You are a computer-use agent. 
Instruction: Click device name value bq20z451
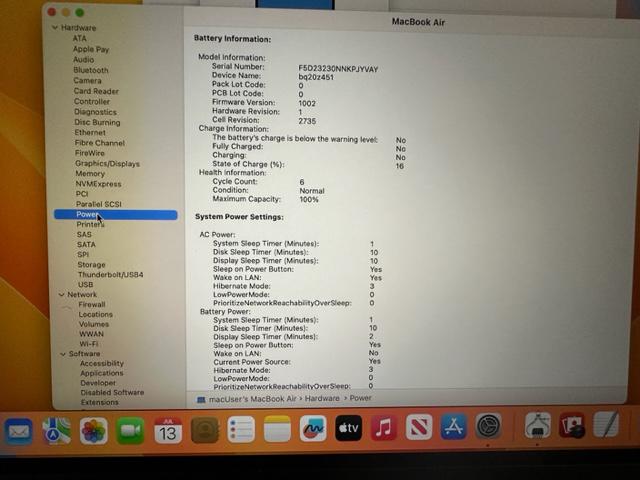coord(316,77)
